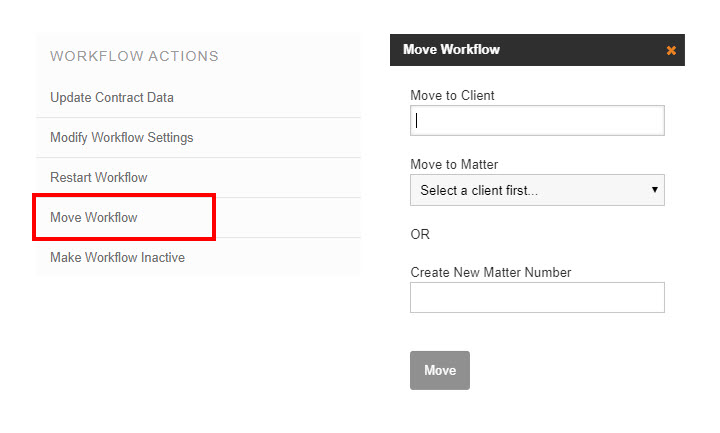Select Modify Workflow Settings

pyautogui.click(x=122, y=138)
